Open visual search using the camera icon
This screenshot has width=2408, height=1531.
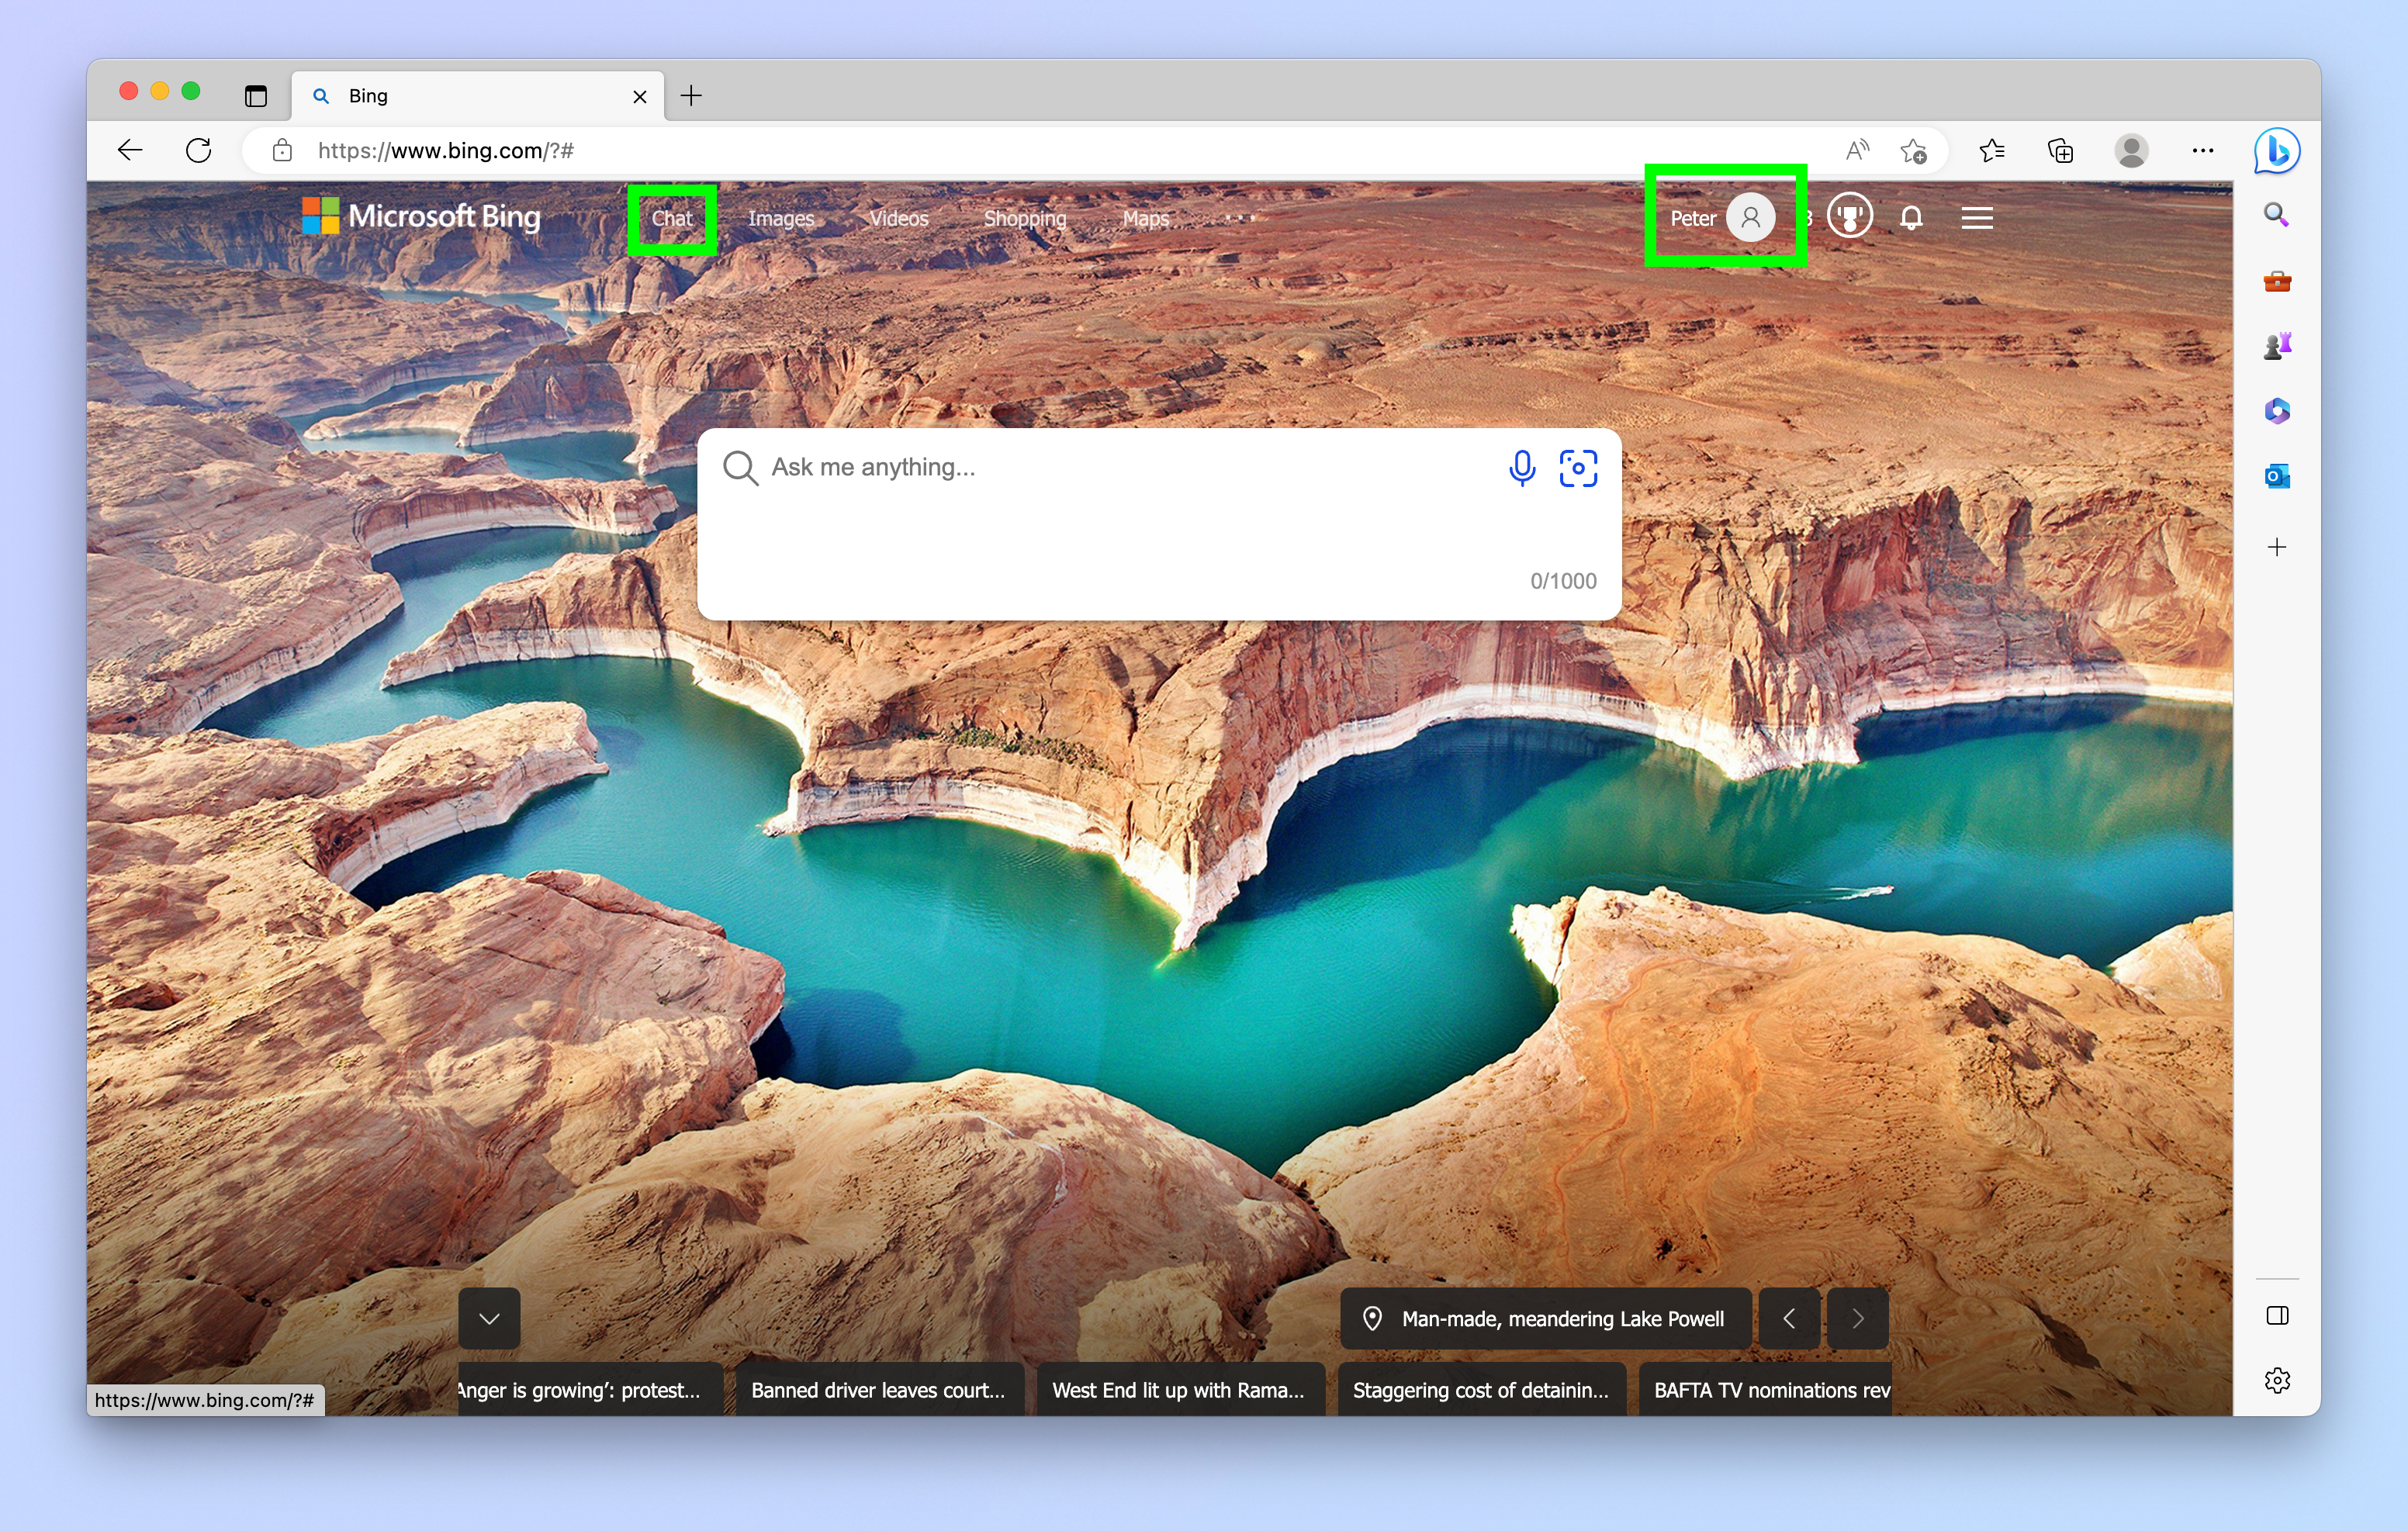pyautogui.click(x=1579, y=467)
